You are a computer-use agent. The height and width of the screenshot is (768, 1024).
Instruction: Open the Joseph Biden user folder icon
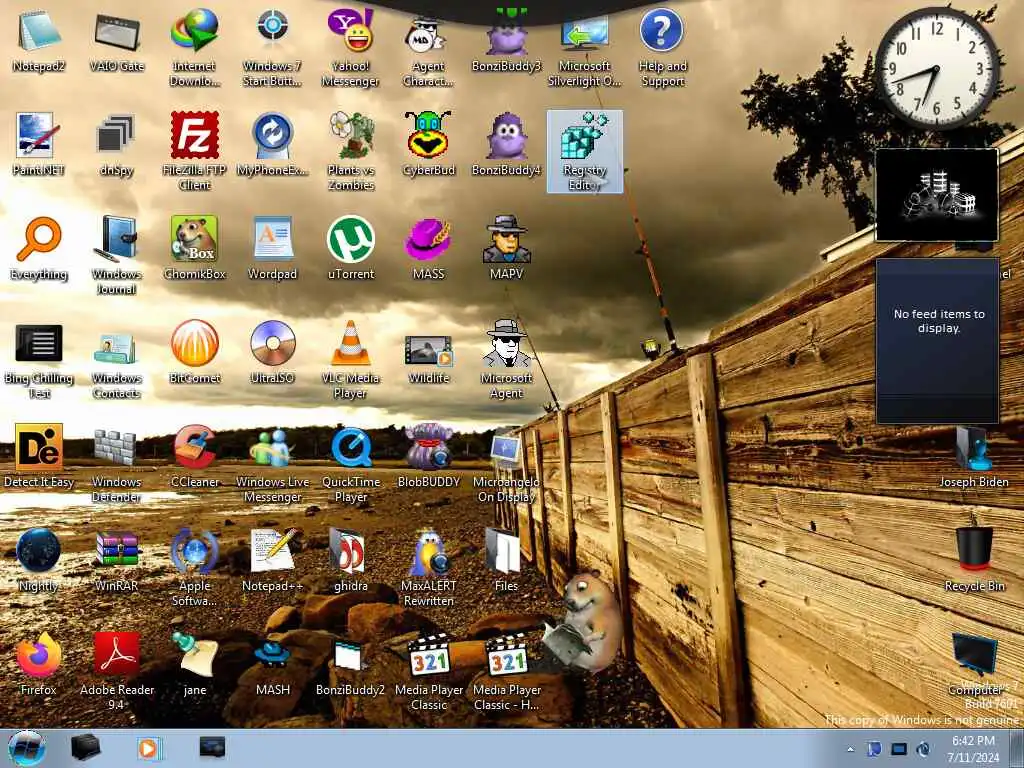pyautogui.click(x=974, y=457)
